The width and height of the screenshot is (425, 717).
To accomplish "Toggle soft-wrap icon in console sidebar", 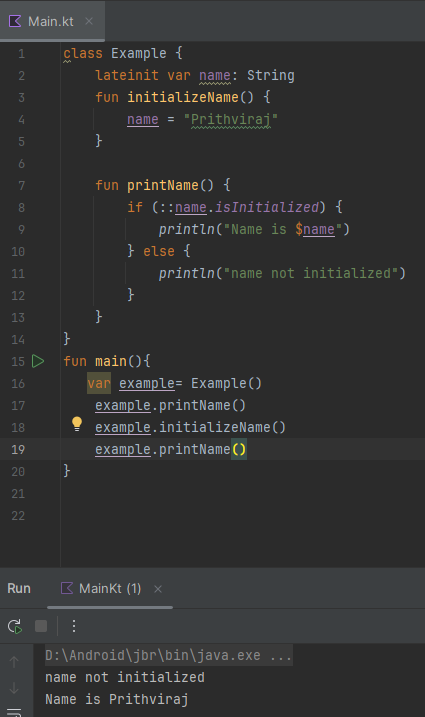I will pos(14,712).
